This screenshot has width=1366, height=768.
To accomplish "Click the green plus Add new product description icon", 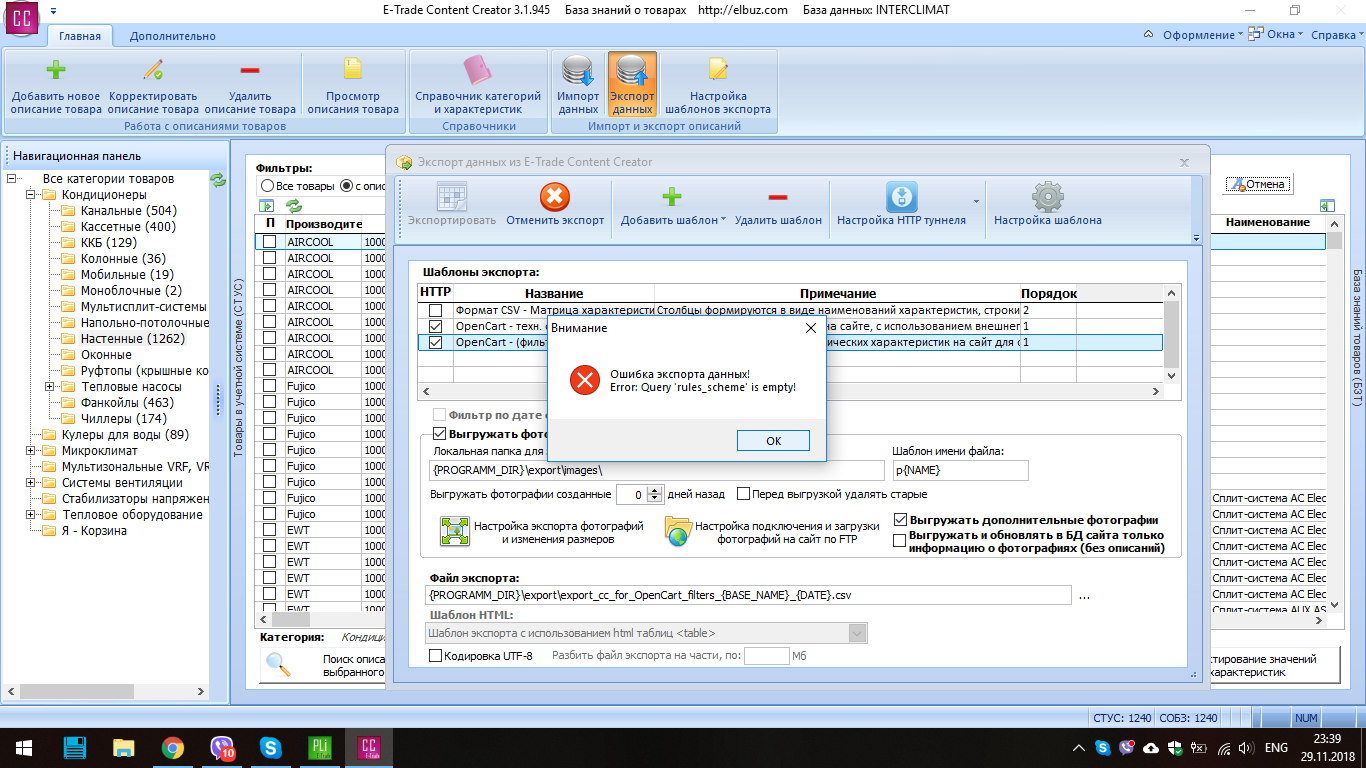I will coord(56,71).
